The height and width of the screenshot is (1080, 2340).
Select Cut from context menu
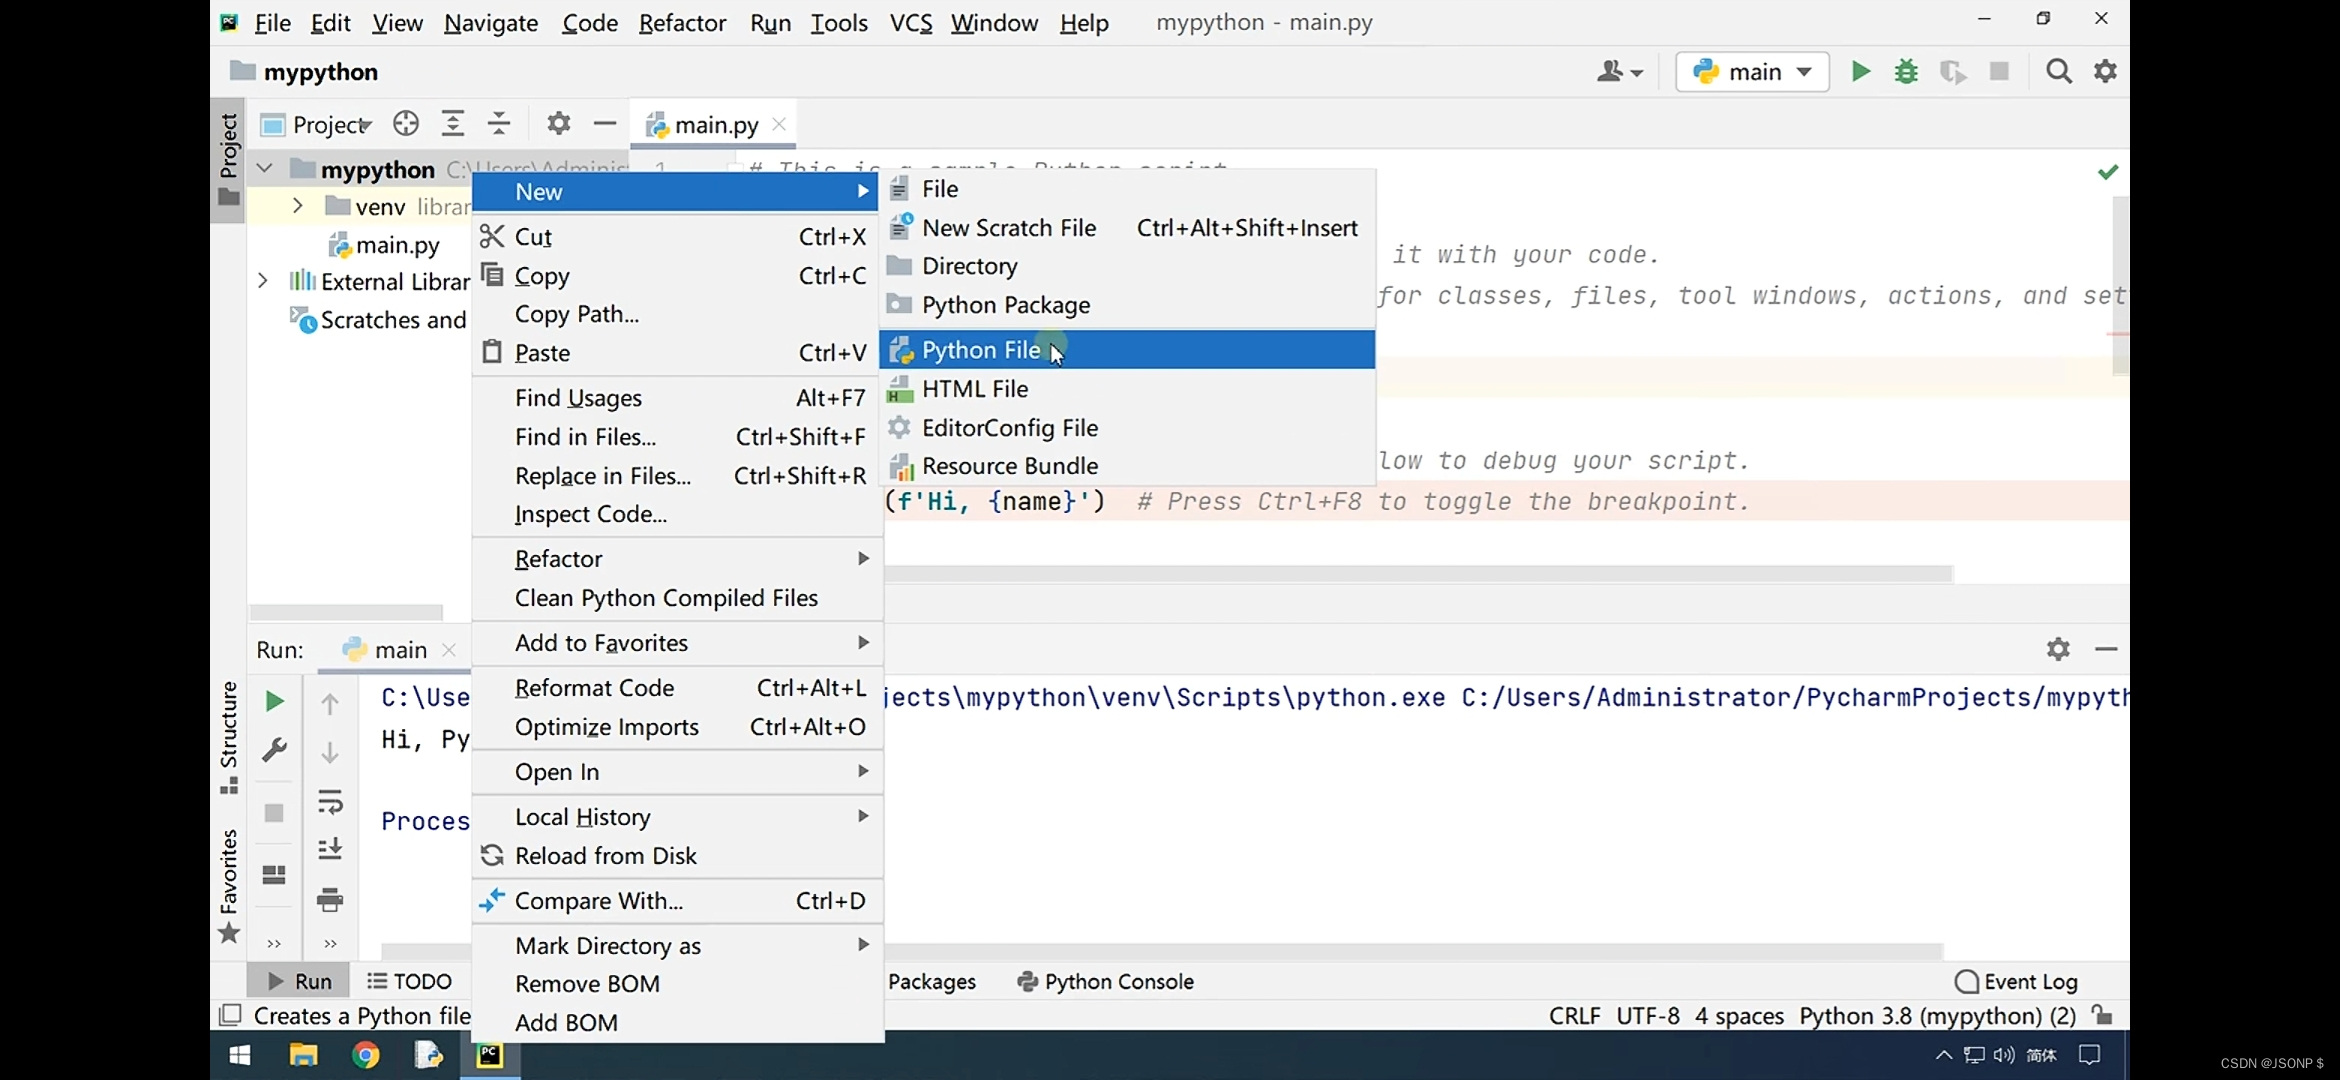pyautogui.click(x=677, y=237)
